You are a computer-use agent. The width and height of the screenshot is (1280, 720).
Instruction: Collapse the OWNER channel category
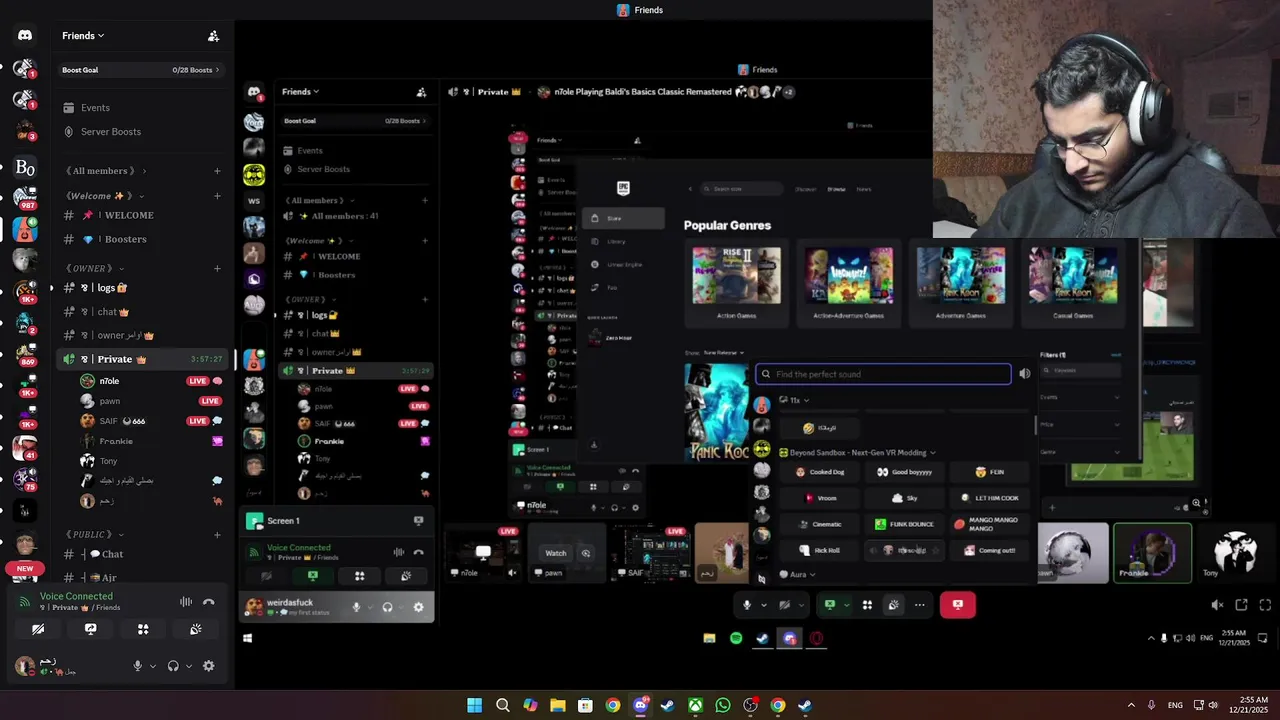coord(95,268)
